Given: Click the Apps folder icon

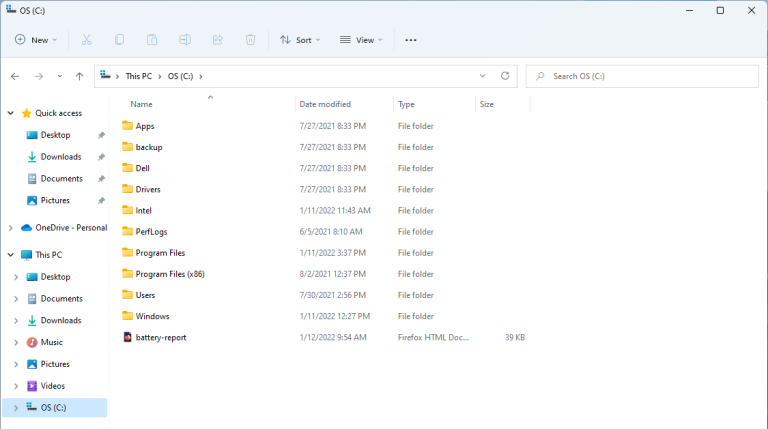Looking at the screenshot, I should coord(127,125).
